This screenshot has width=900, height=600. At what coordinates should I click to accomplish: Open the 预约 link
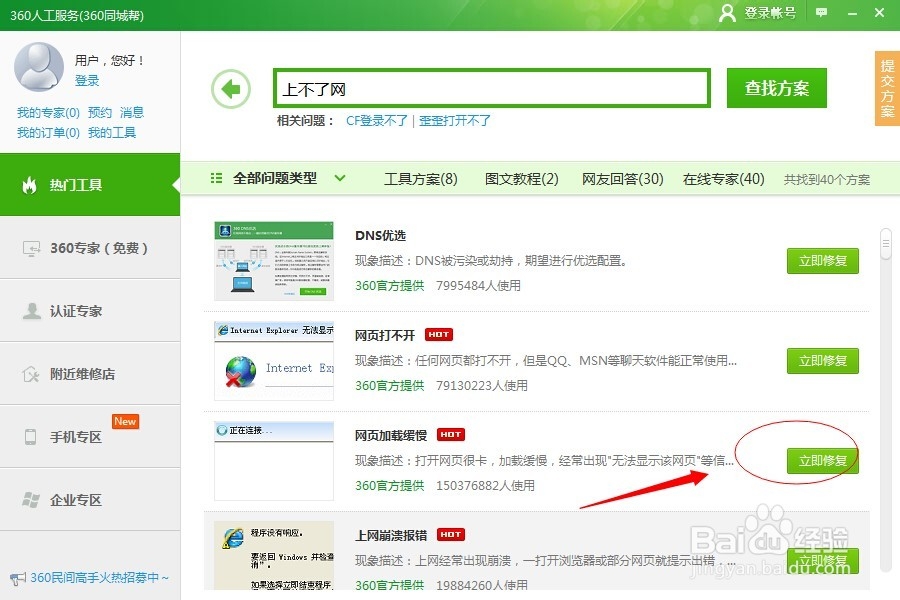tap(100, 113)
